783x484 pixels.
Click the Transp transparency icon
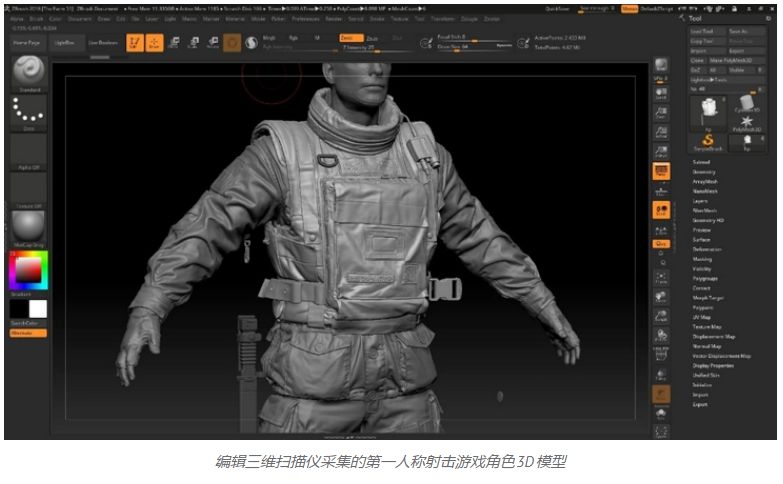[661, 375]
